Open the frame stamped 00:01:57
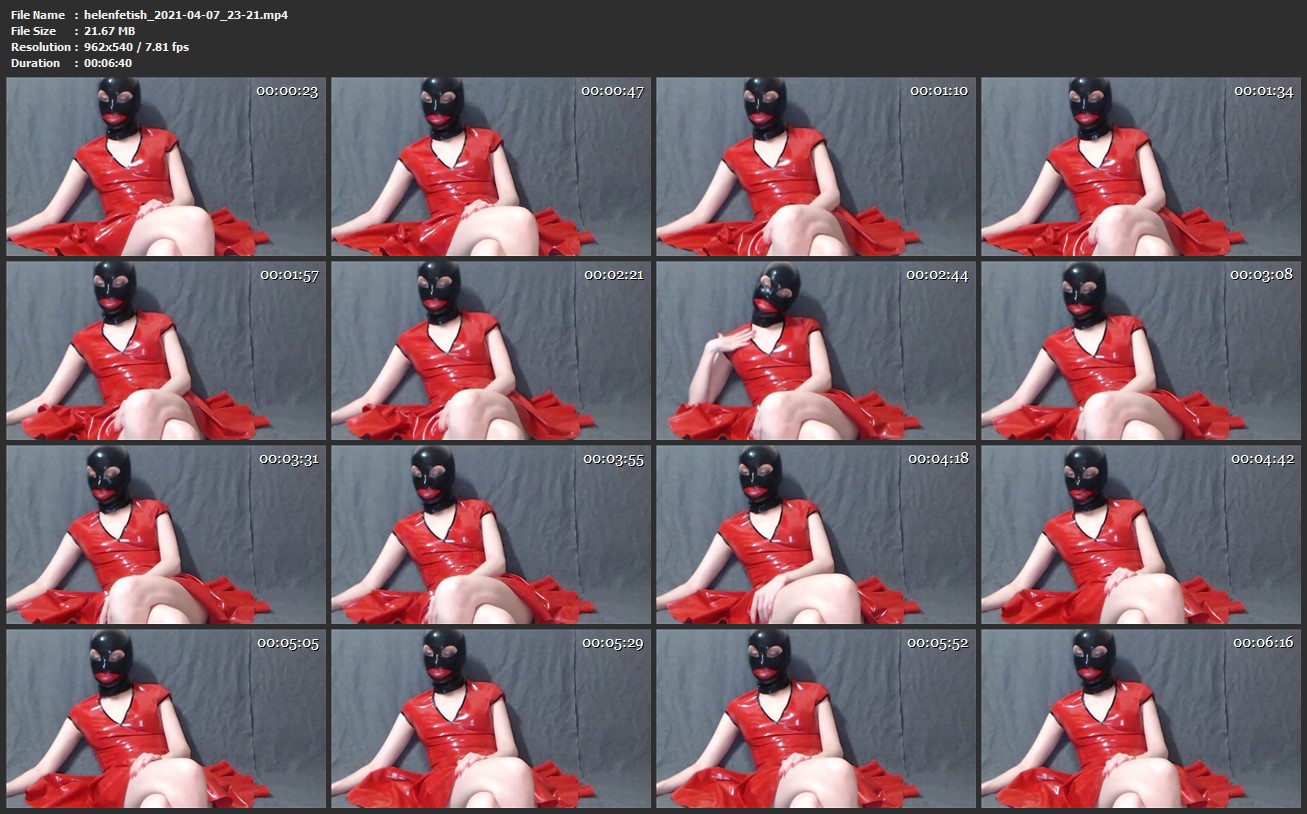Viewport: 1307px width, 814px height. click(166, 351)
